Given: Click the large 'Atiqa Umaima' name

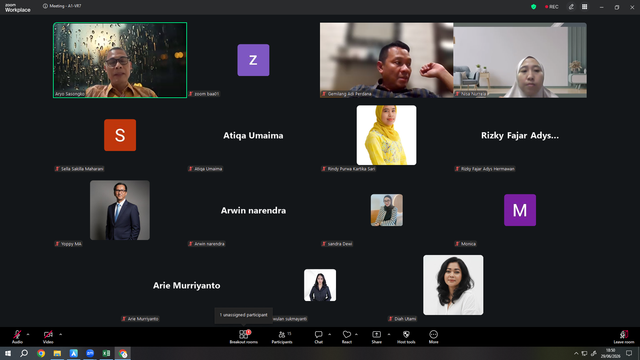Looking at the screenshot, I should pyautogui.click(x=253, y=136).
